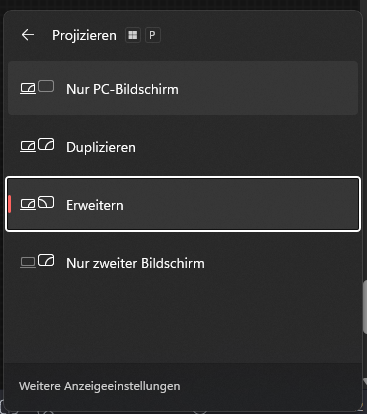Click the monitor glyph in the Duplizieren row
The width and height of the screenshot is (367, 414).
click(46, 144)
